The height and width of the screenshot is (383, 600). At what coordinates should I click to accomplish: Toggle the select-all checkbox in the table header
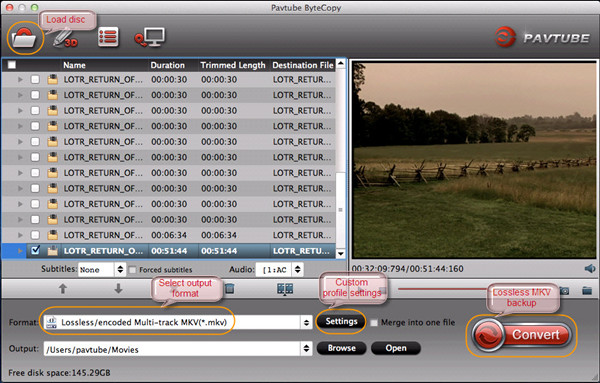pyautogui.click(x=12, y=65)
